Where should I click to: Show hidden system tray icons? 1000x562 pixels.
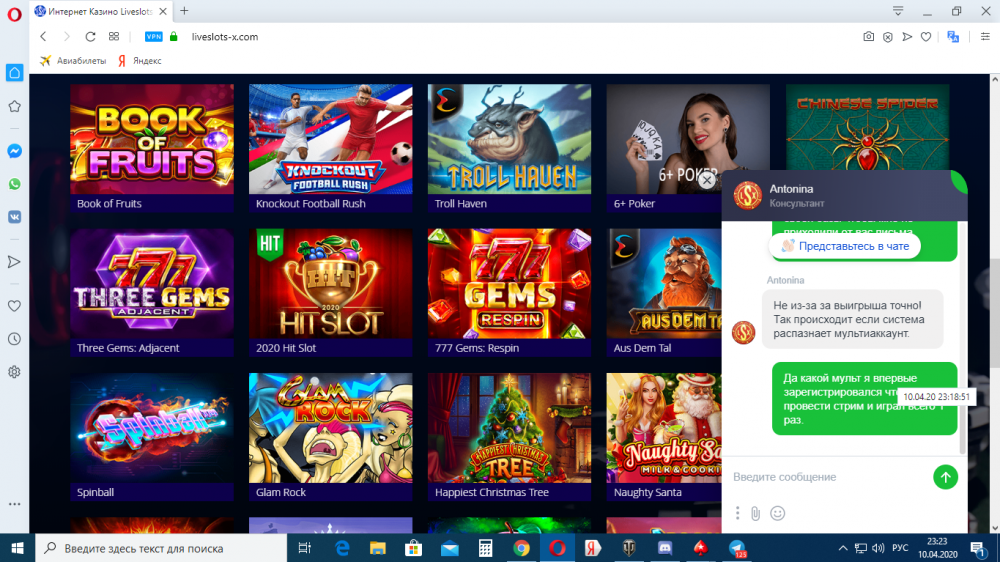click(842, 548)
